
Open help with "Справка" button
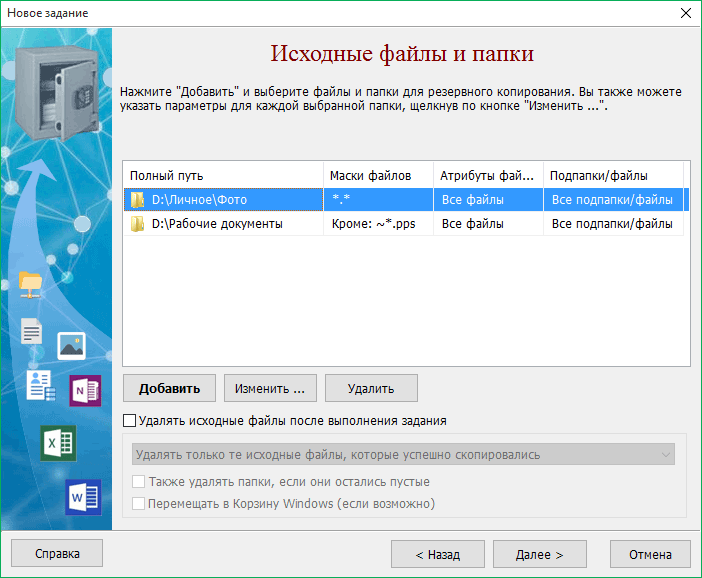(x=57, y=554)
